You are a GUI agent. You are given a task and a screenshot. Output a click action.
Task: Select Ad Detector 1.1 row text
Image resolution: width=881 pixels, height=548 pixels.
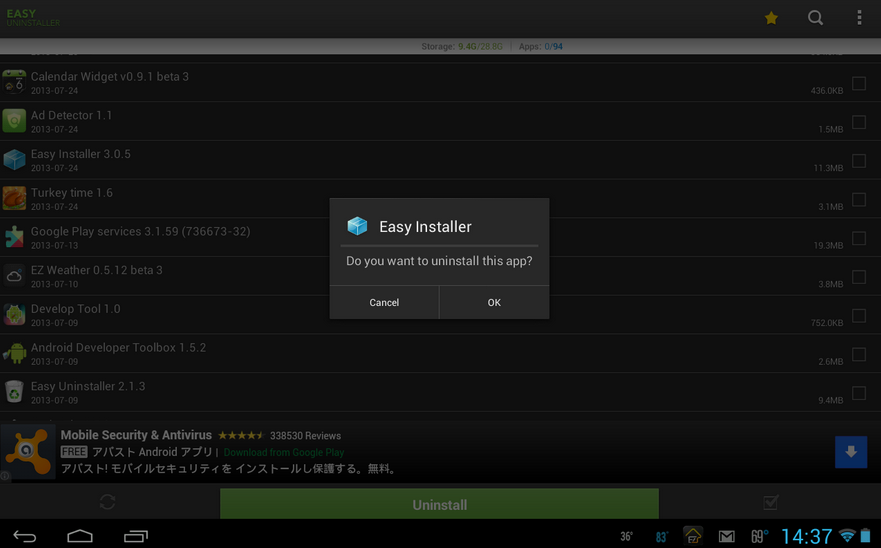click(x=71, y=115)
